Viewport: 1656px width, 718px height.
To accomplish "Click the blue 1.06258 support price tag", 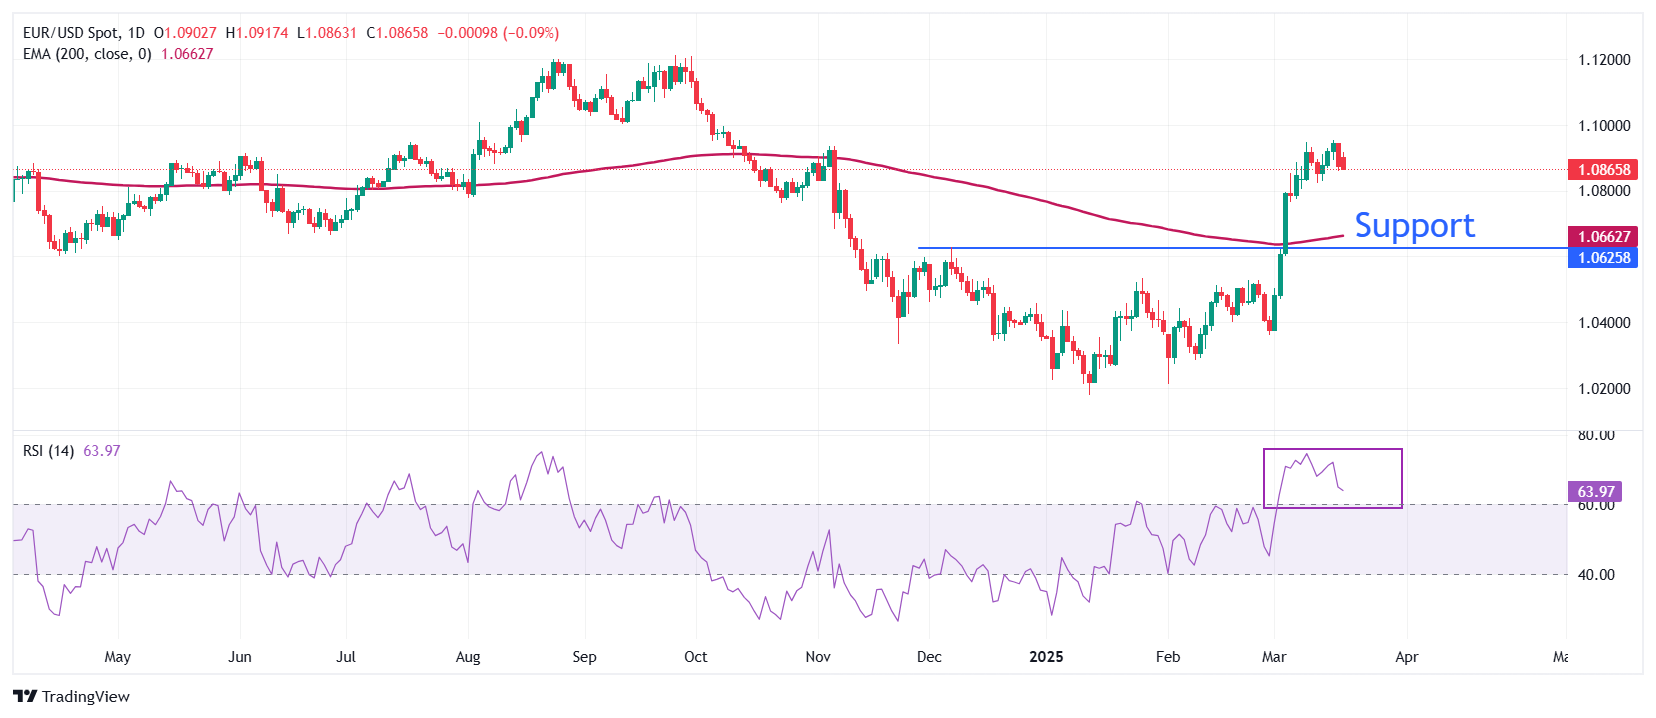I will pos(1603,258).
